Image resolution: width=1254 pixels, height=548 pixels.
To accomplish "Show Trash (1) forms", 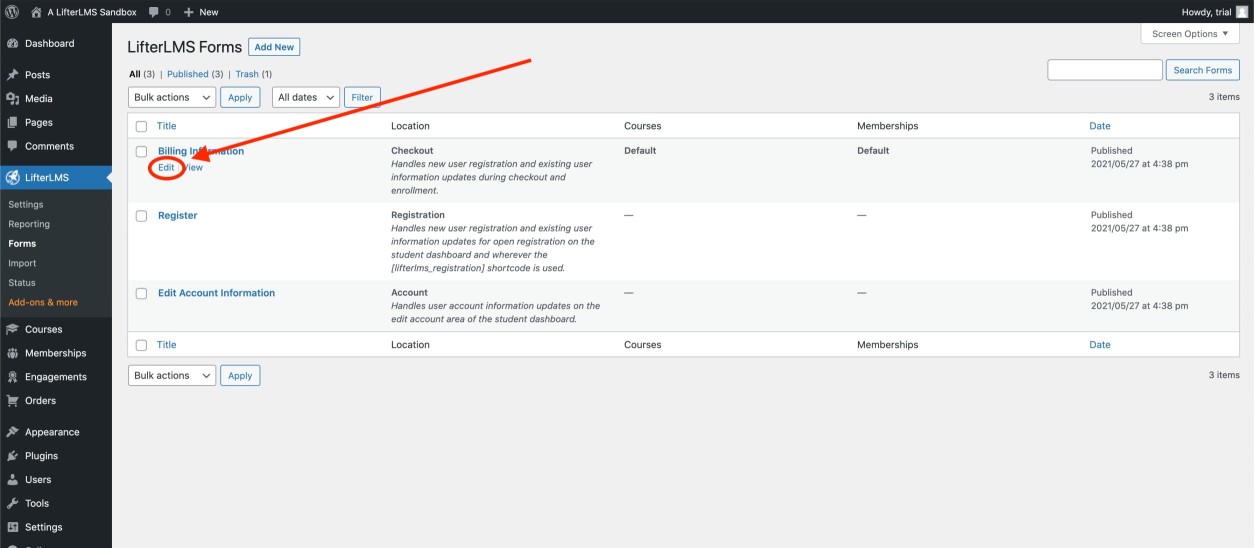I will [x=253, y=74].
